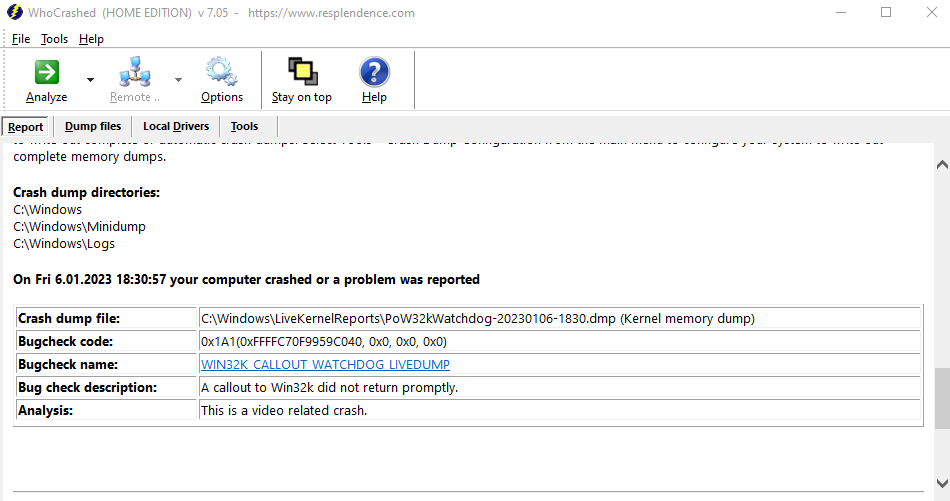
Task: Expand the Analyze dropdown arrow
Action: 90,80
